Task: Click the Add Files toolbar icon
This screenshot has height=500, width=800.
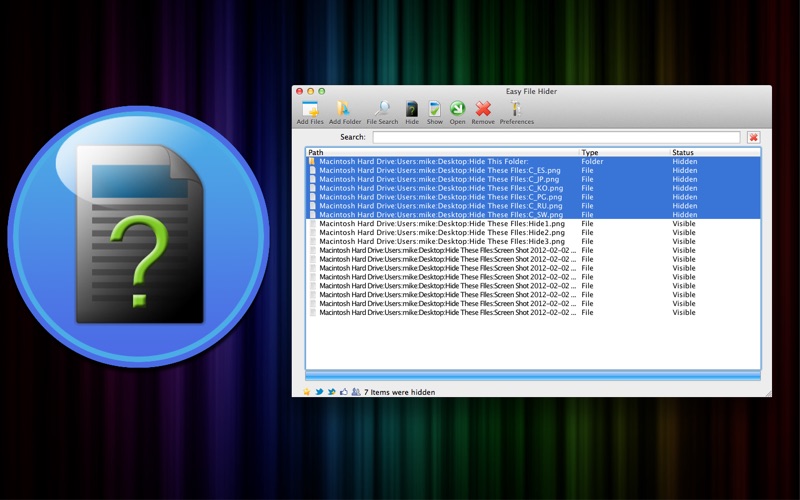Action: tap(310, 109)
